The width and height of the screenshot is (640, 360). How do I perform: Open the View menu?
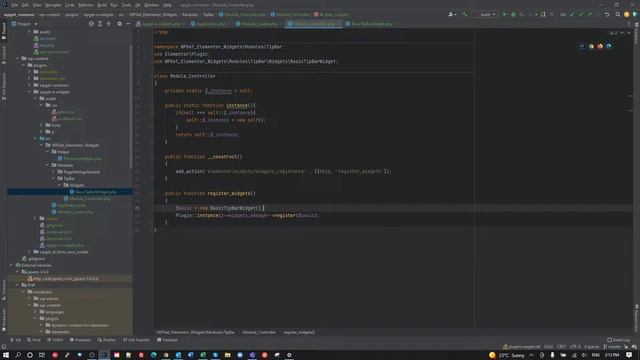point(37,5)
